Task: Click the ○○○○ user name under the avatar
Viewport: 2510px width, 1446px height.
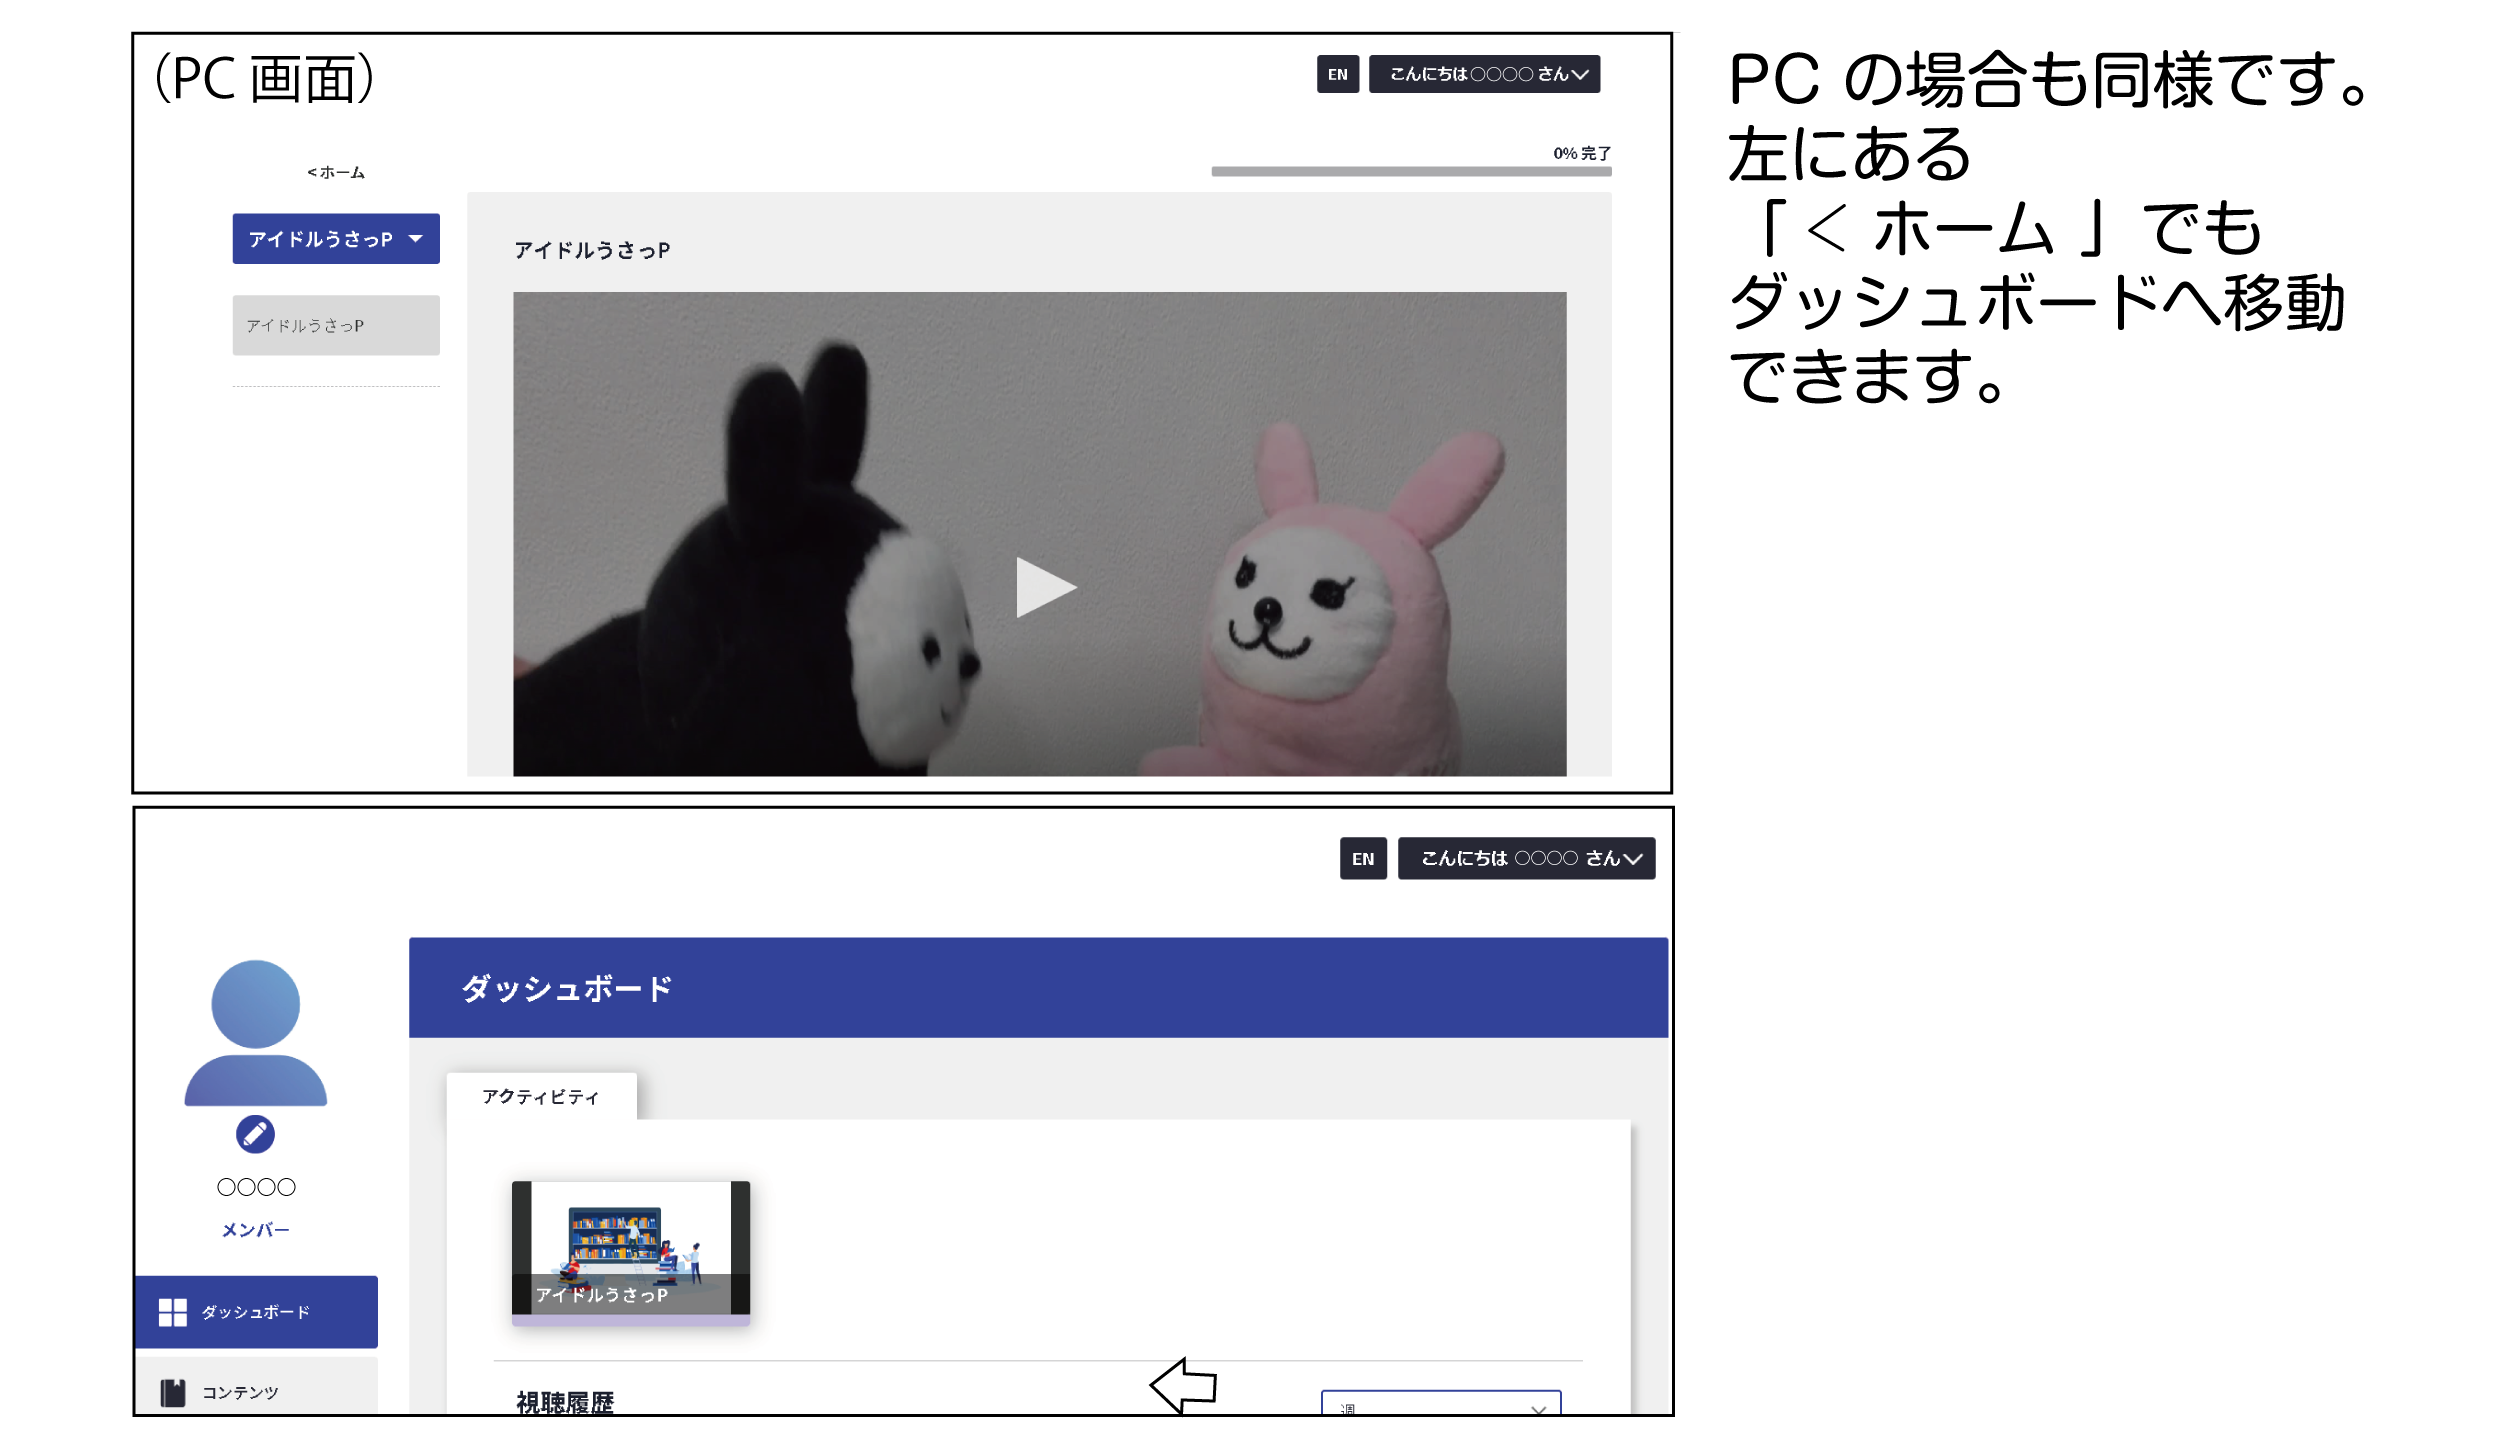Action: (256, 1187)
